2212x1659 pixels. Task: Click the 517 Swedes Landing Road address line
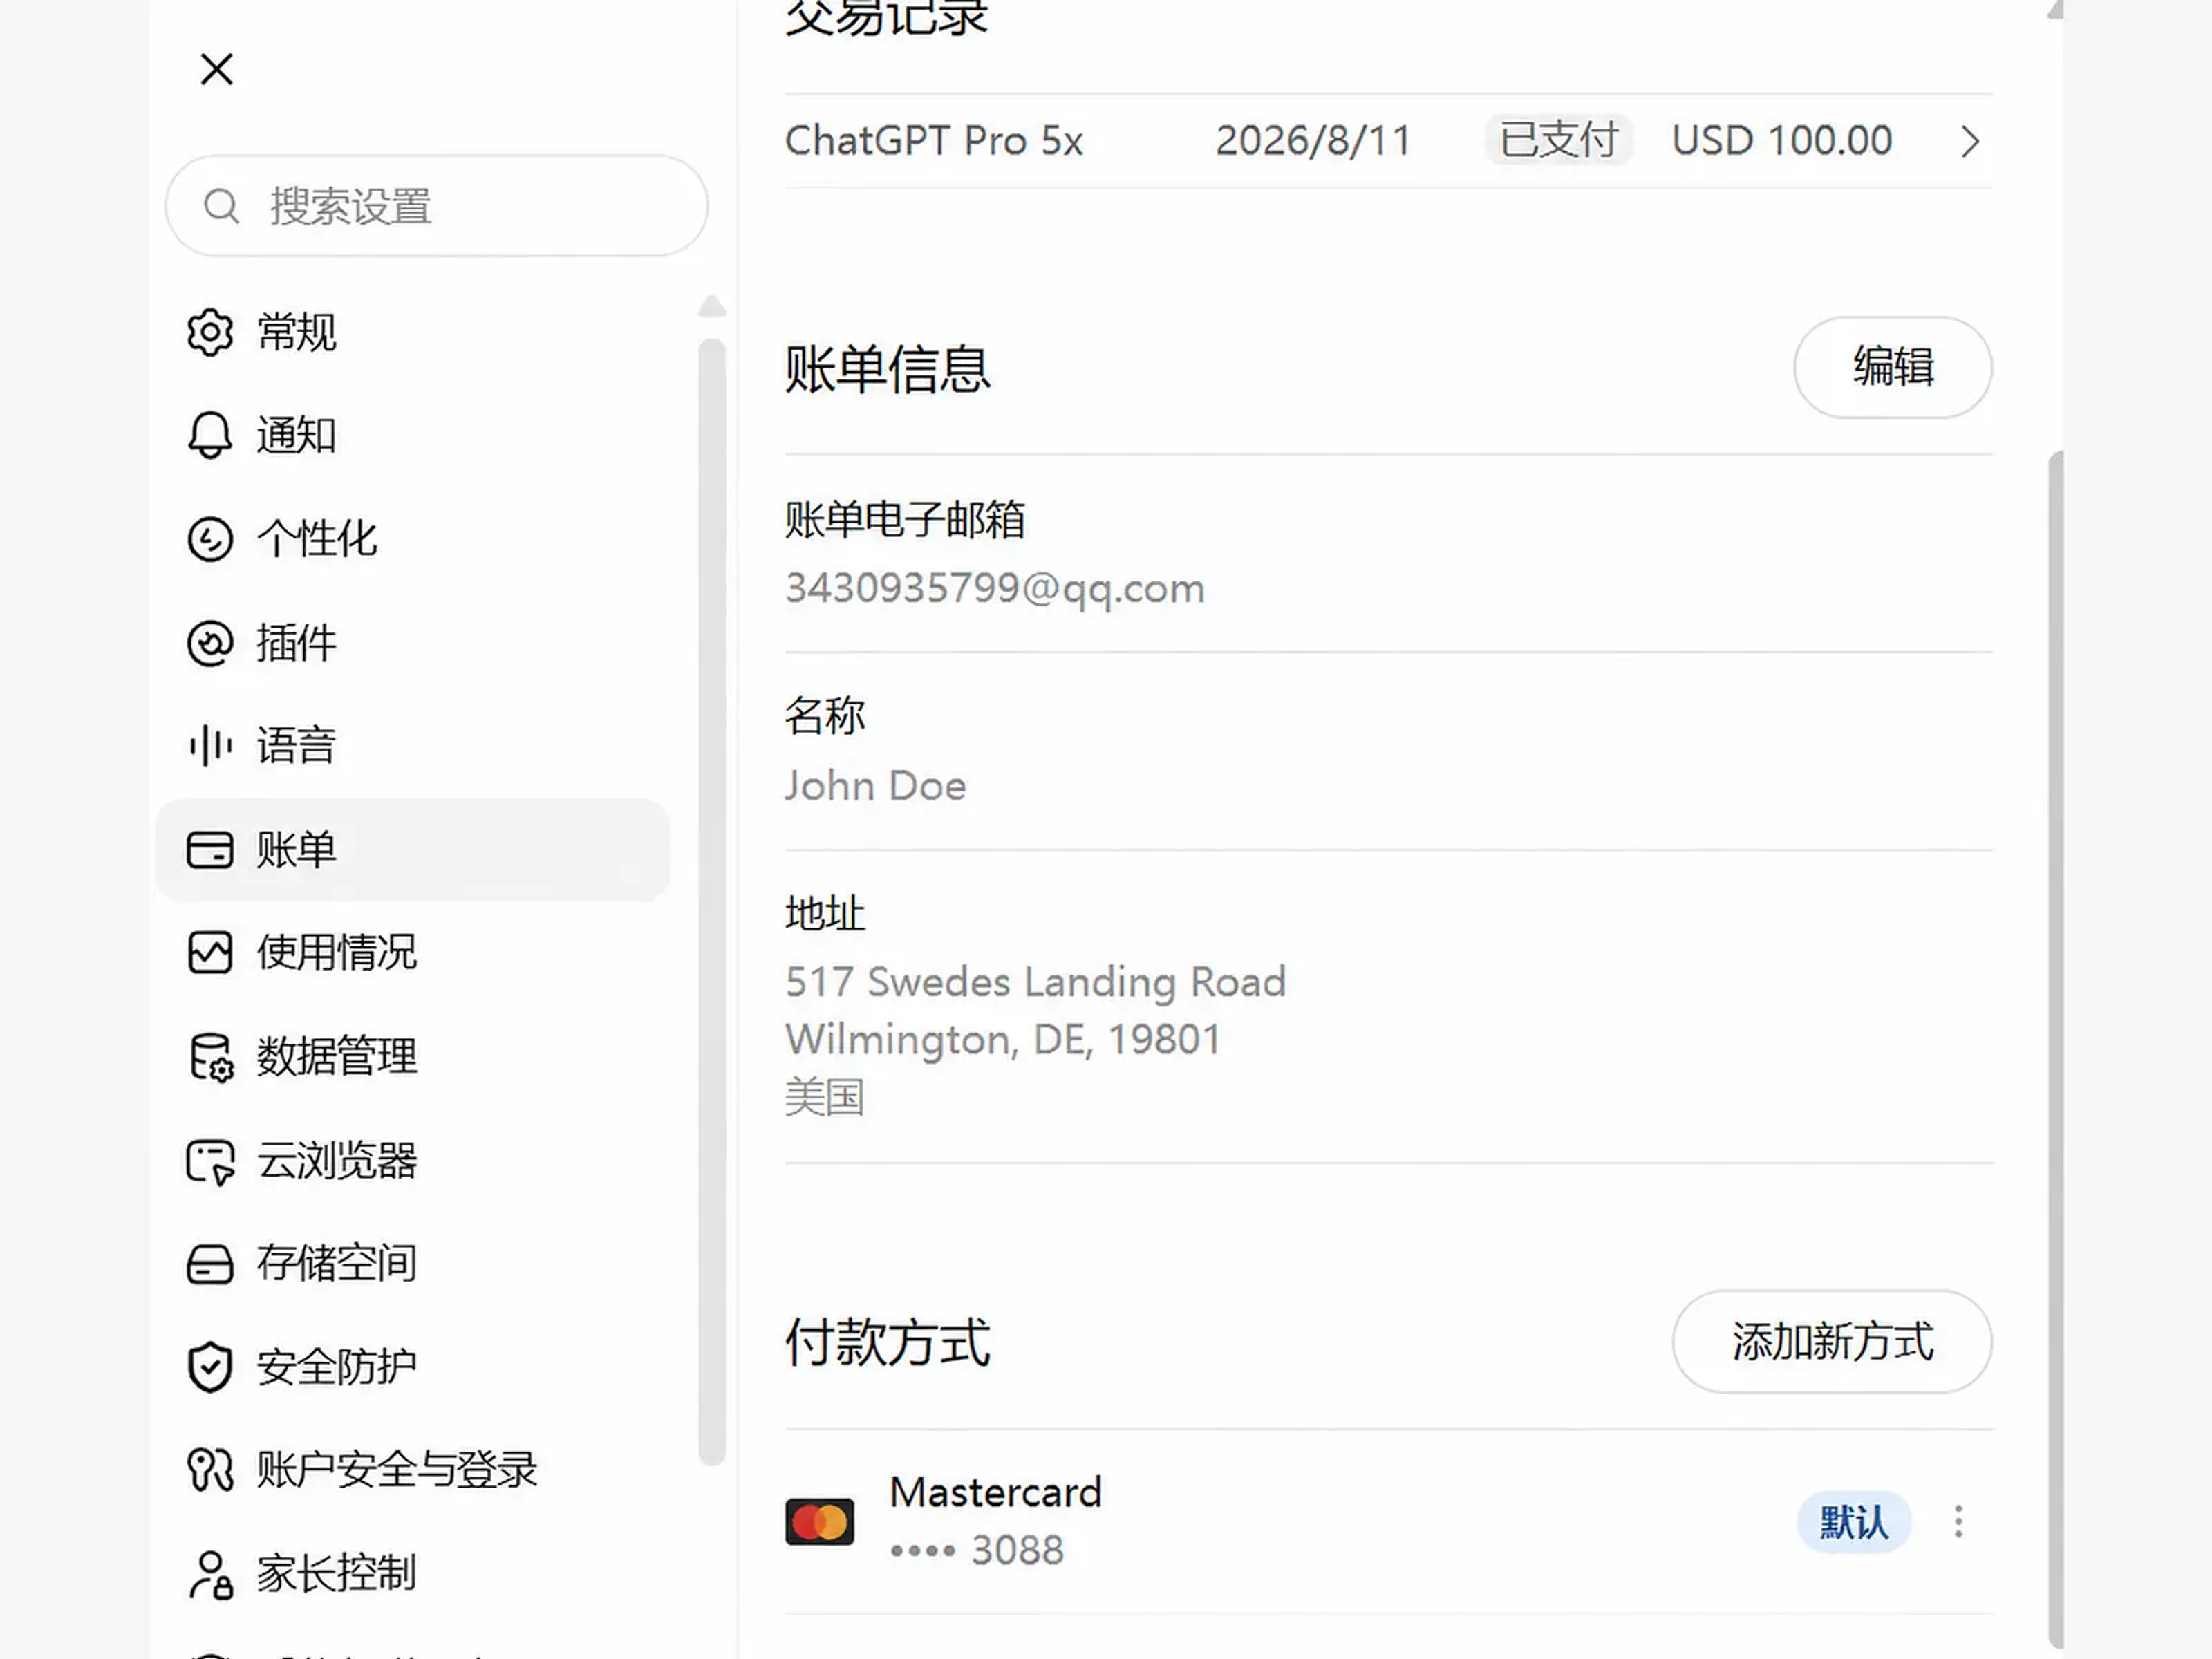tap(1035, 982)
